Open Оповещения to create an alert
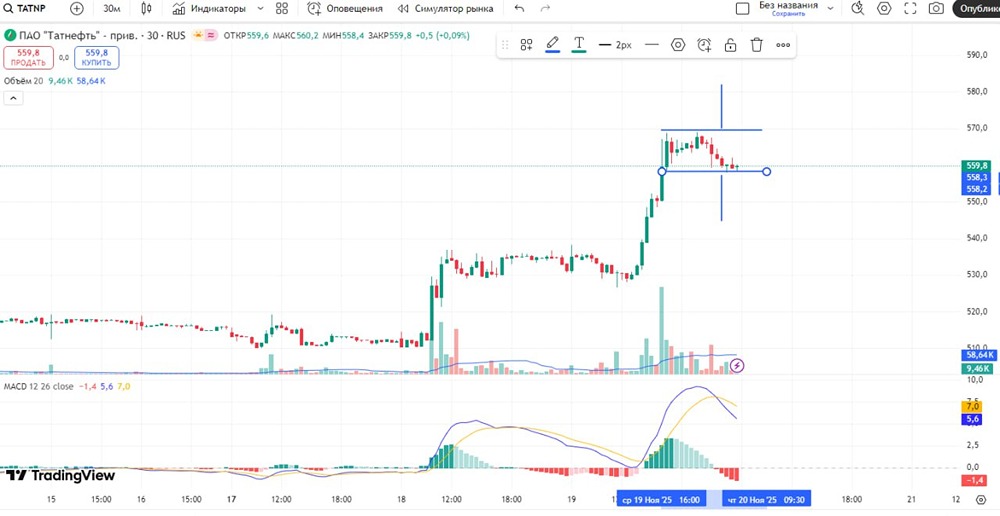This screenshot has width=1000, height=516. pos(345,8)
